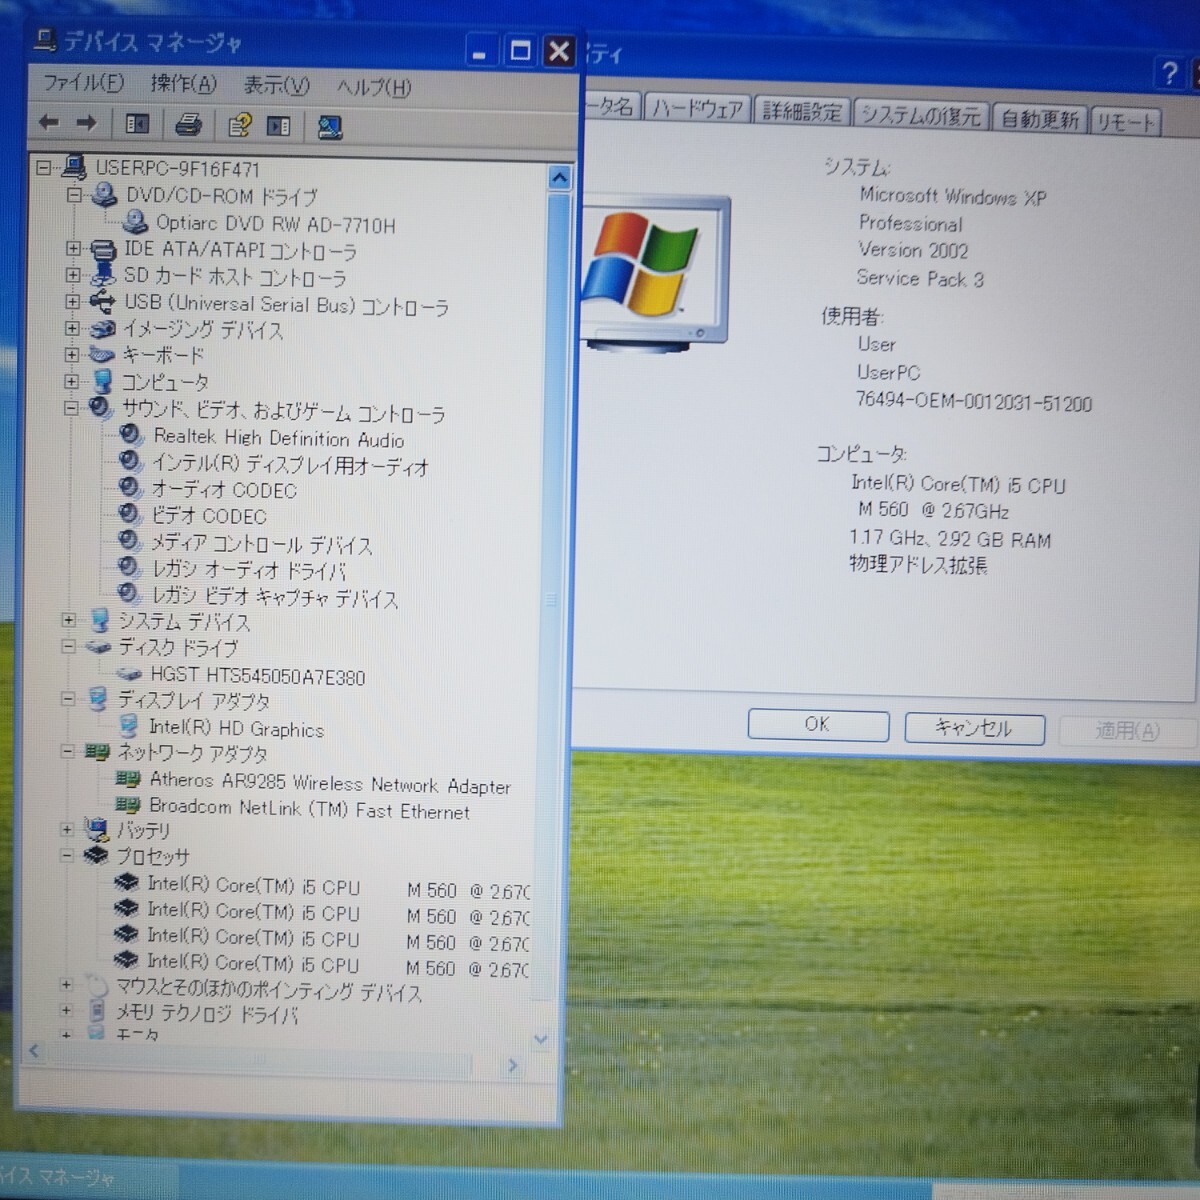Open the ヘルプ(H) menu
The height and width of the screenshot is (1200, 1200).
coord(373,88)
